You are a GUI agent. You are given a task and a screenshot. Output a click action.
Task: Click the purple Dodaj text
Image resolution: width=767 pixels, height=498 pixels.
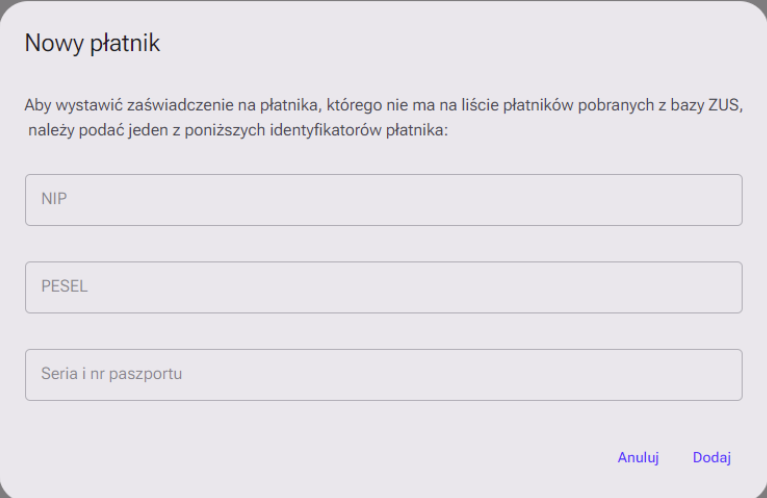coord(712,458)
